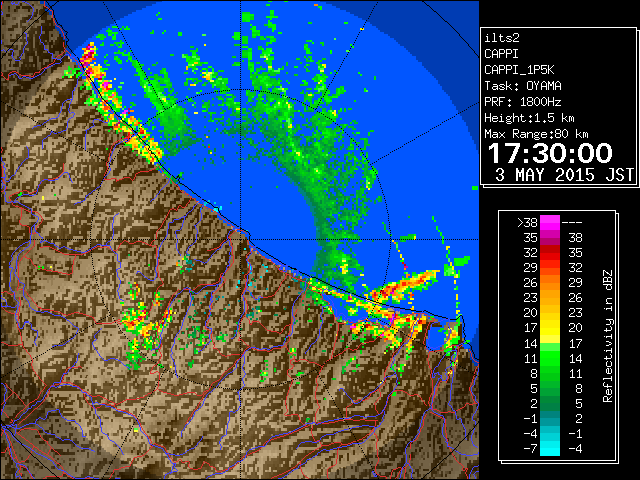Click the '>38' legend label
640x480 pixels.
pyautogui.click(x=527, y=223)
